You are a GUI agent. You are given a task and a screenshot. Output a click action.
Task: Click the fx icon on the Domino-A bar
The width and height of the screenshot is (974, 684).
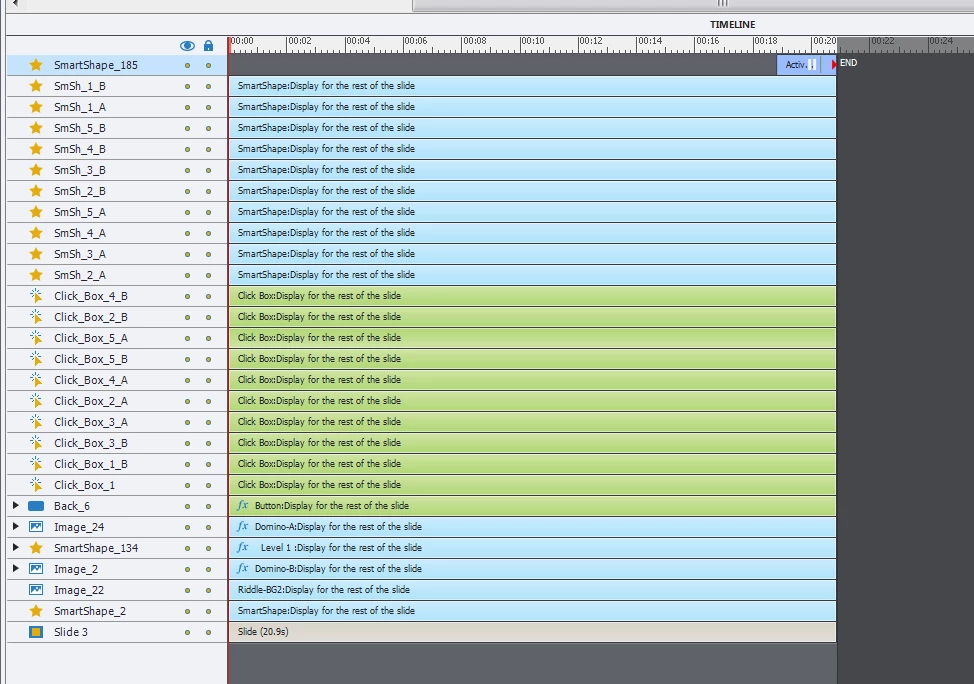(x=242, y=526)
